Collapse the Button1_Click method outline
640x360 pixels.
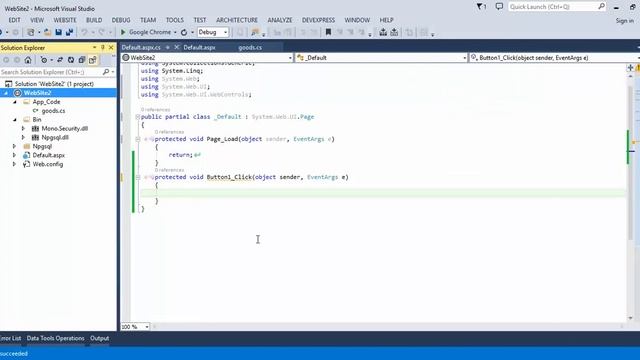tap(138, 177)
